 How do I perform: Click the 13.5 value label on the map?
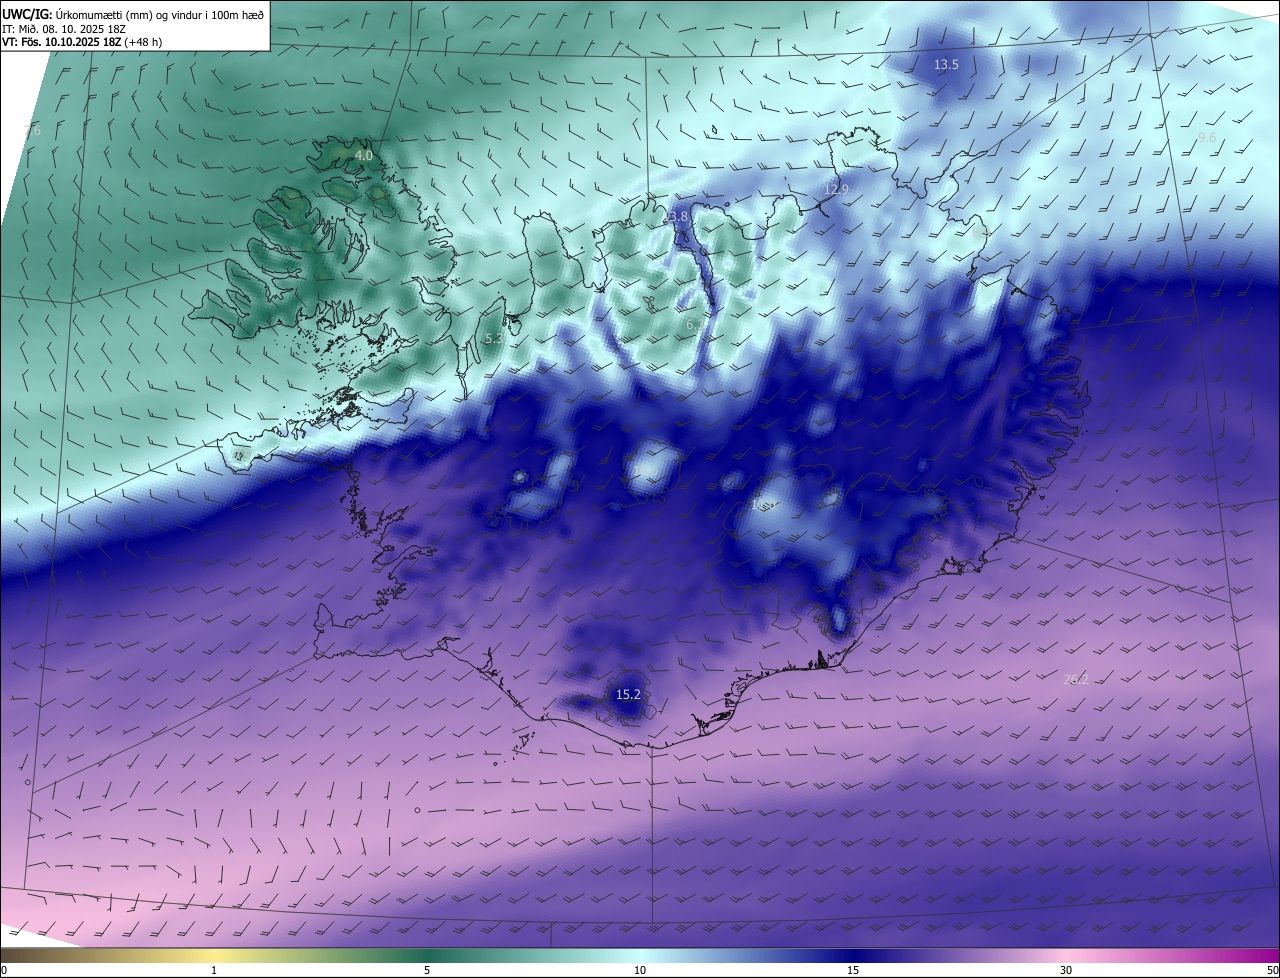coord(946,65)
